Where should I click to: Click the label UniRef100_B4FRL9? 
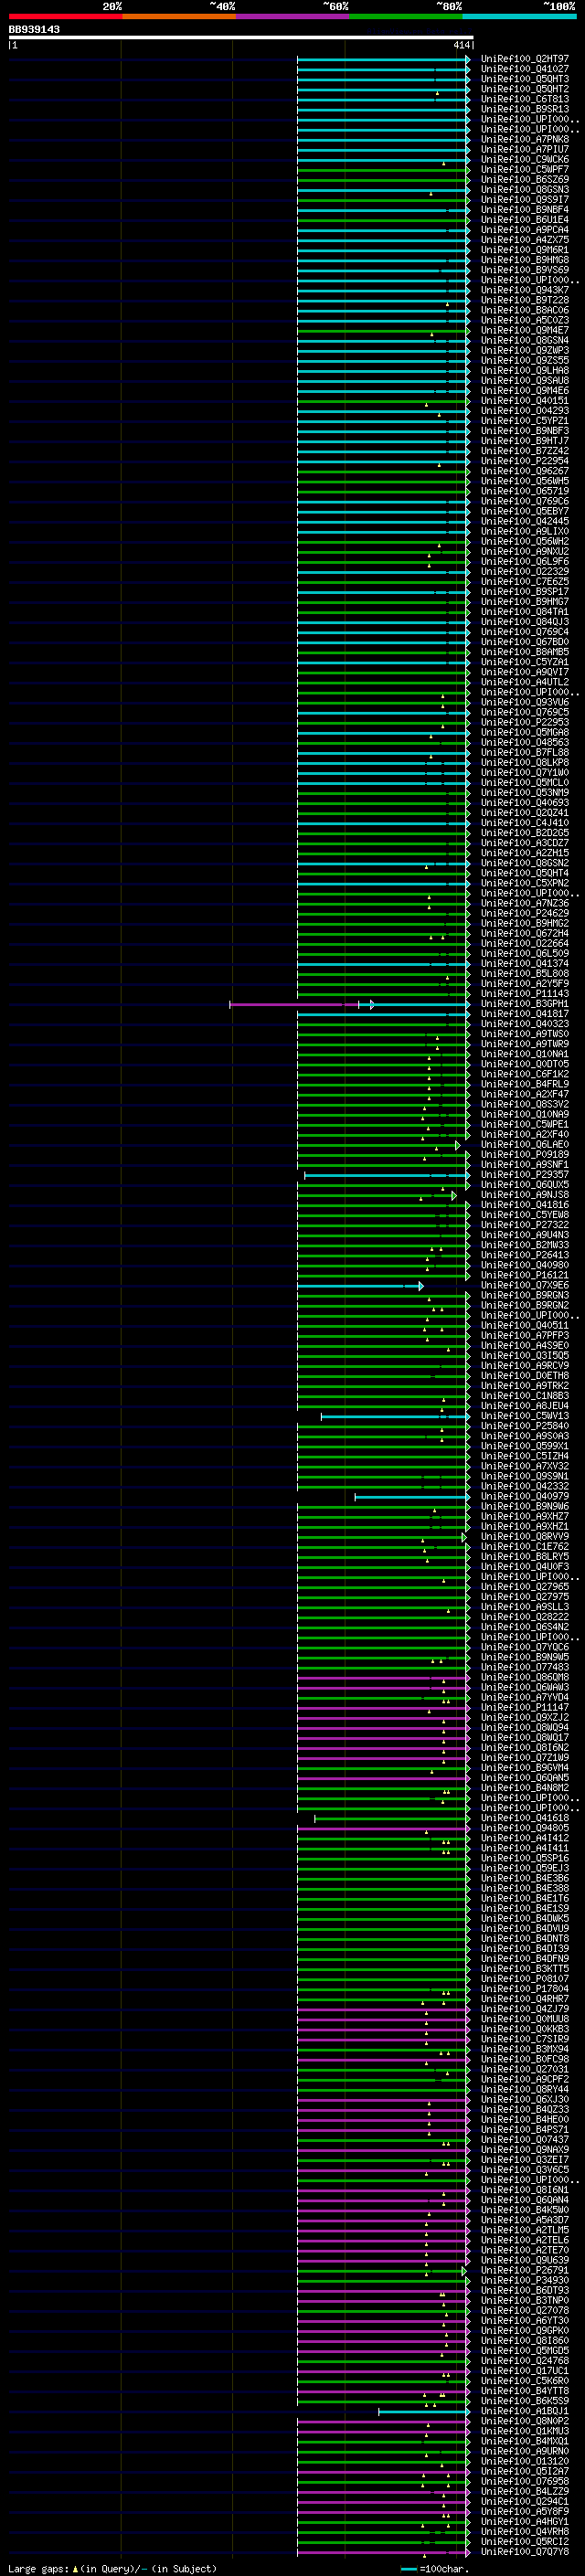(524, 1084)
